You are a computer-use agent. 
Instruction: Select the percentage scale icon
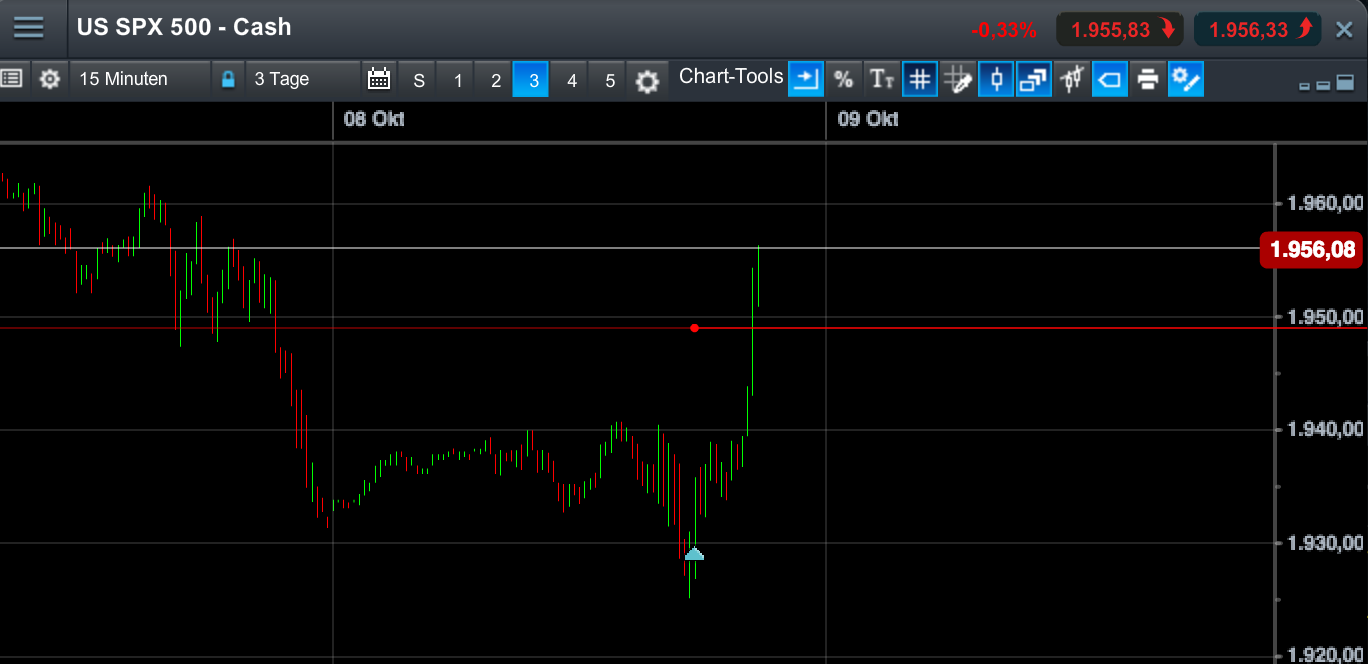click(x=844, y=79)
